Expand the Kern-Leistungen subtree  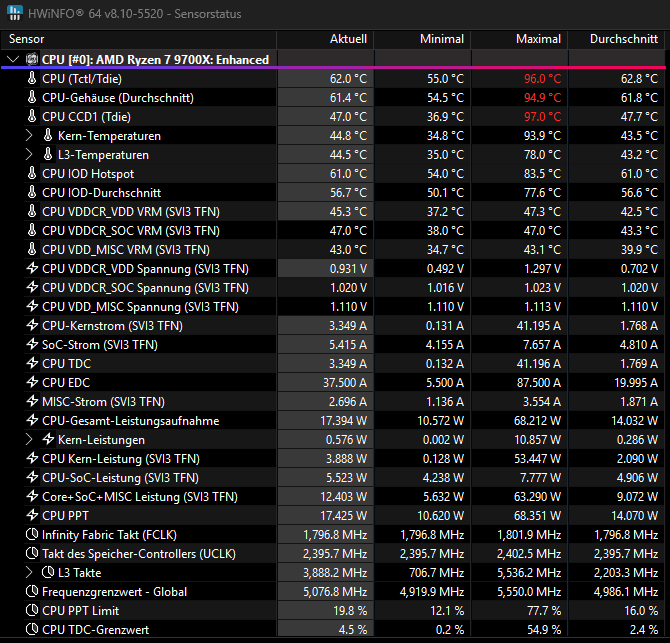(29, 439)
